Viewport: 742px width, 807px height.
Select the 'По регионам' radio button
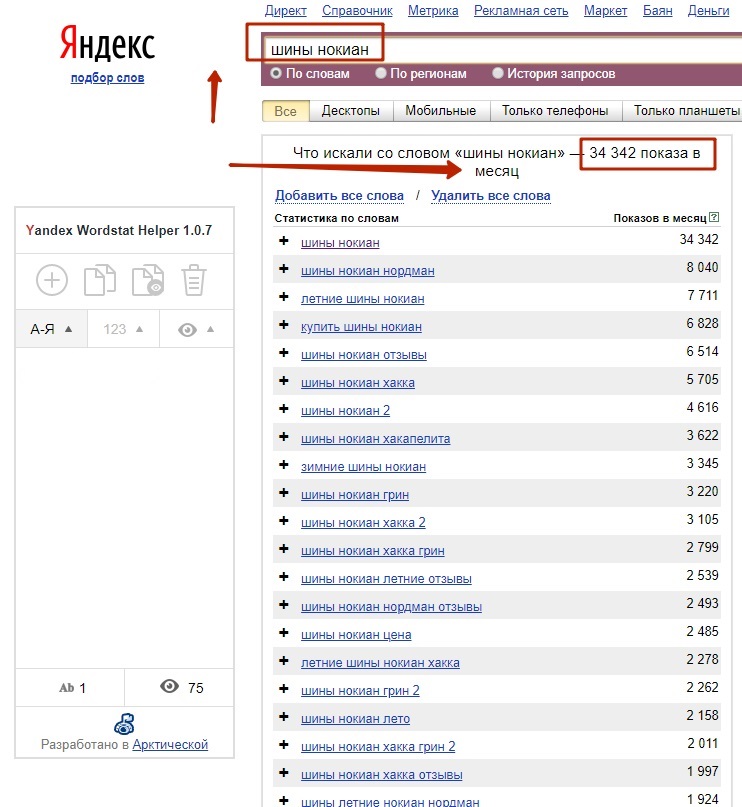[381, 73]
